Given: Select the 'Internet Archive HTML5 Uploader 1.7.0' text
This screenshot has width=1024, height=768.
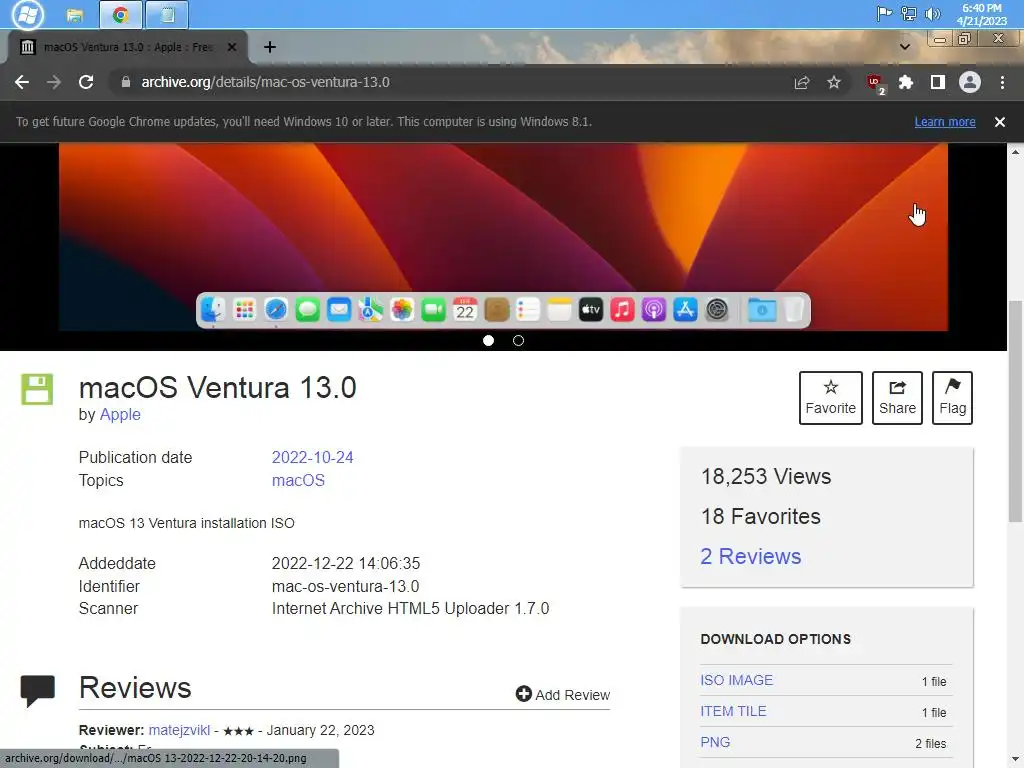Looking at the screenshot, I should pos(410,609).
